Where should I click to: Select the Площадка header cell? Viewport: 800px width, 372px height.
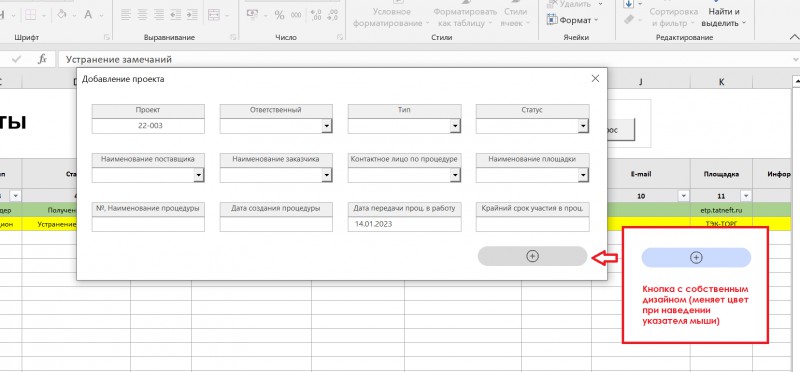click(721, 174)
